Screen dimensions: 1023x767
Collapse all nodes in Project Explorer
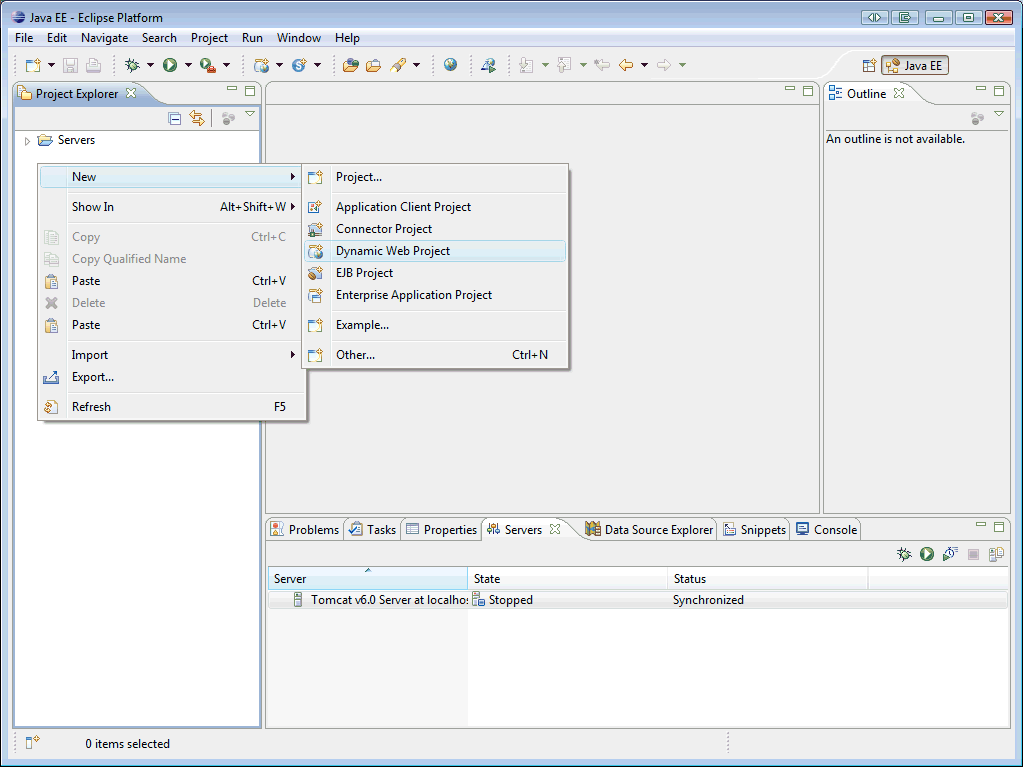[x=174, y=117]
